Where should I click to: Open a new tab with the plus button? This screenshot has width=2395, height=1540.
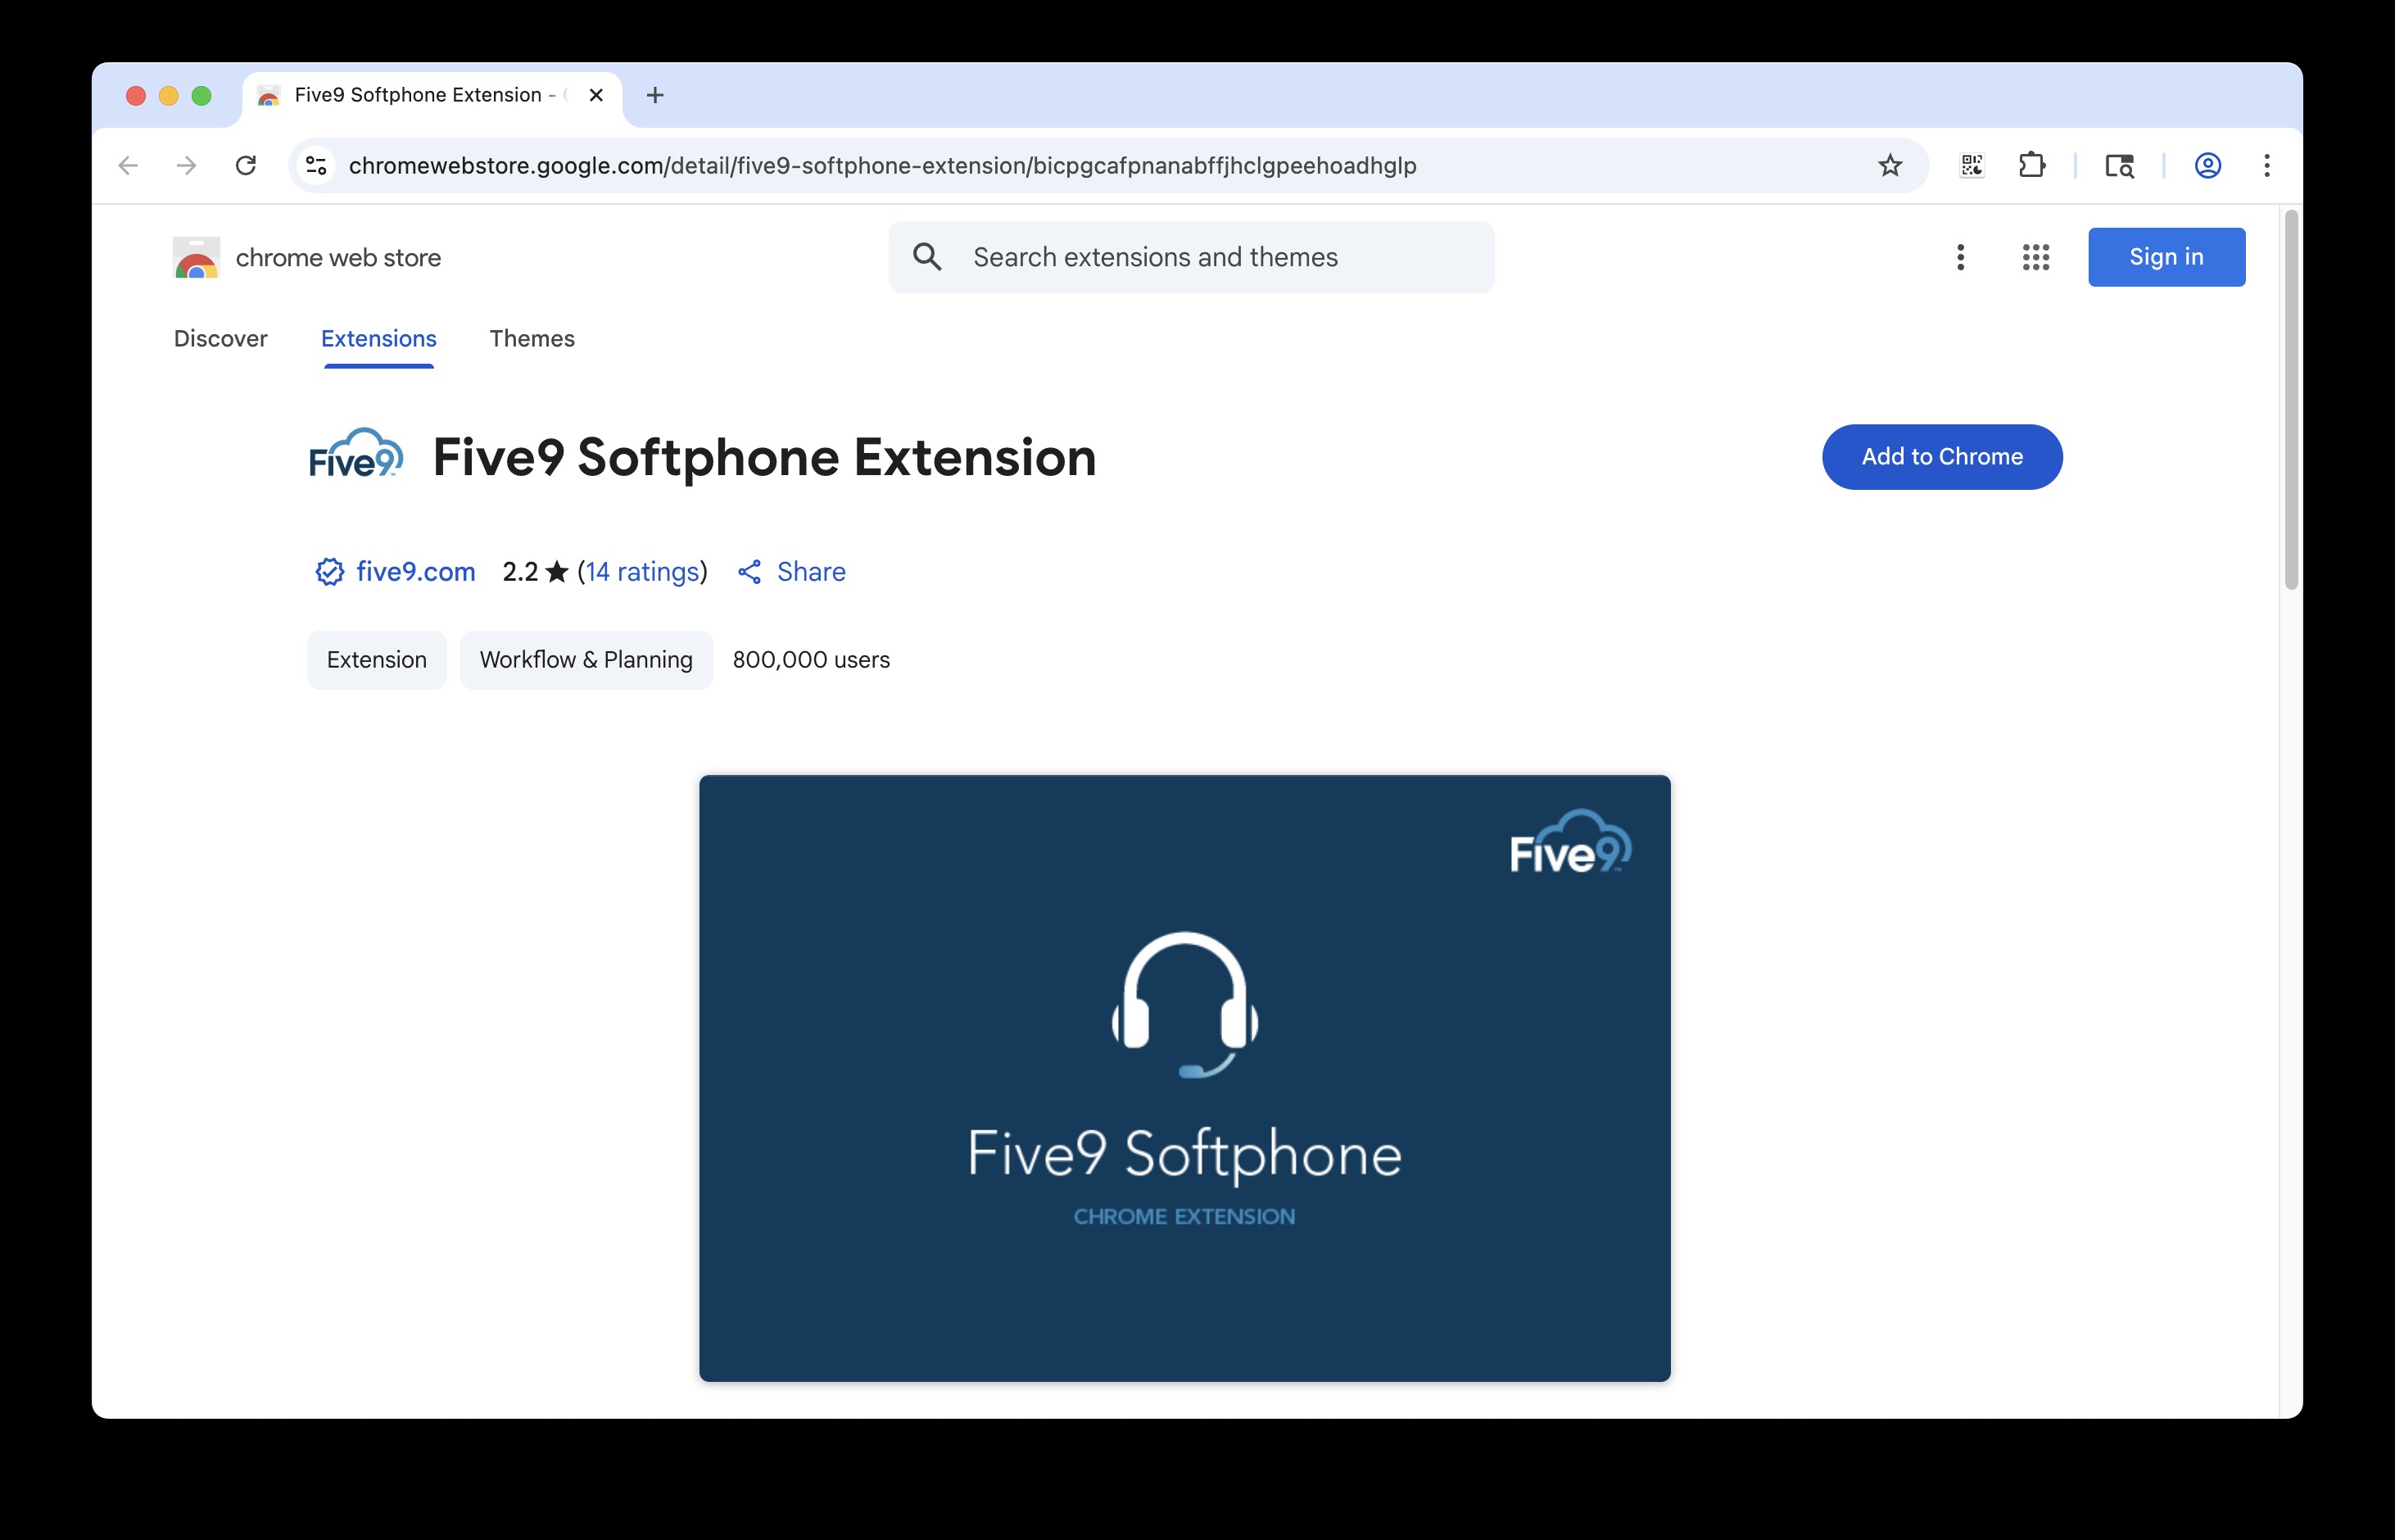pos(655,95)
